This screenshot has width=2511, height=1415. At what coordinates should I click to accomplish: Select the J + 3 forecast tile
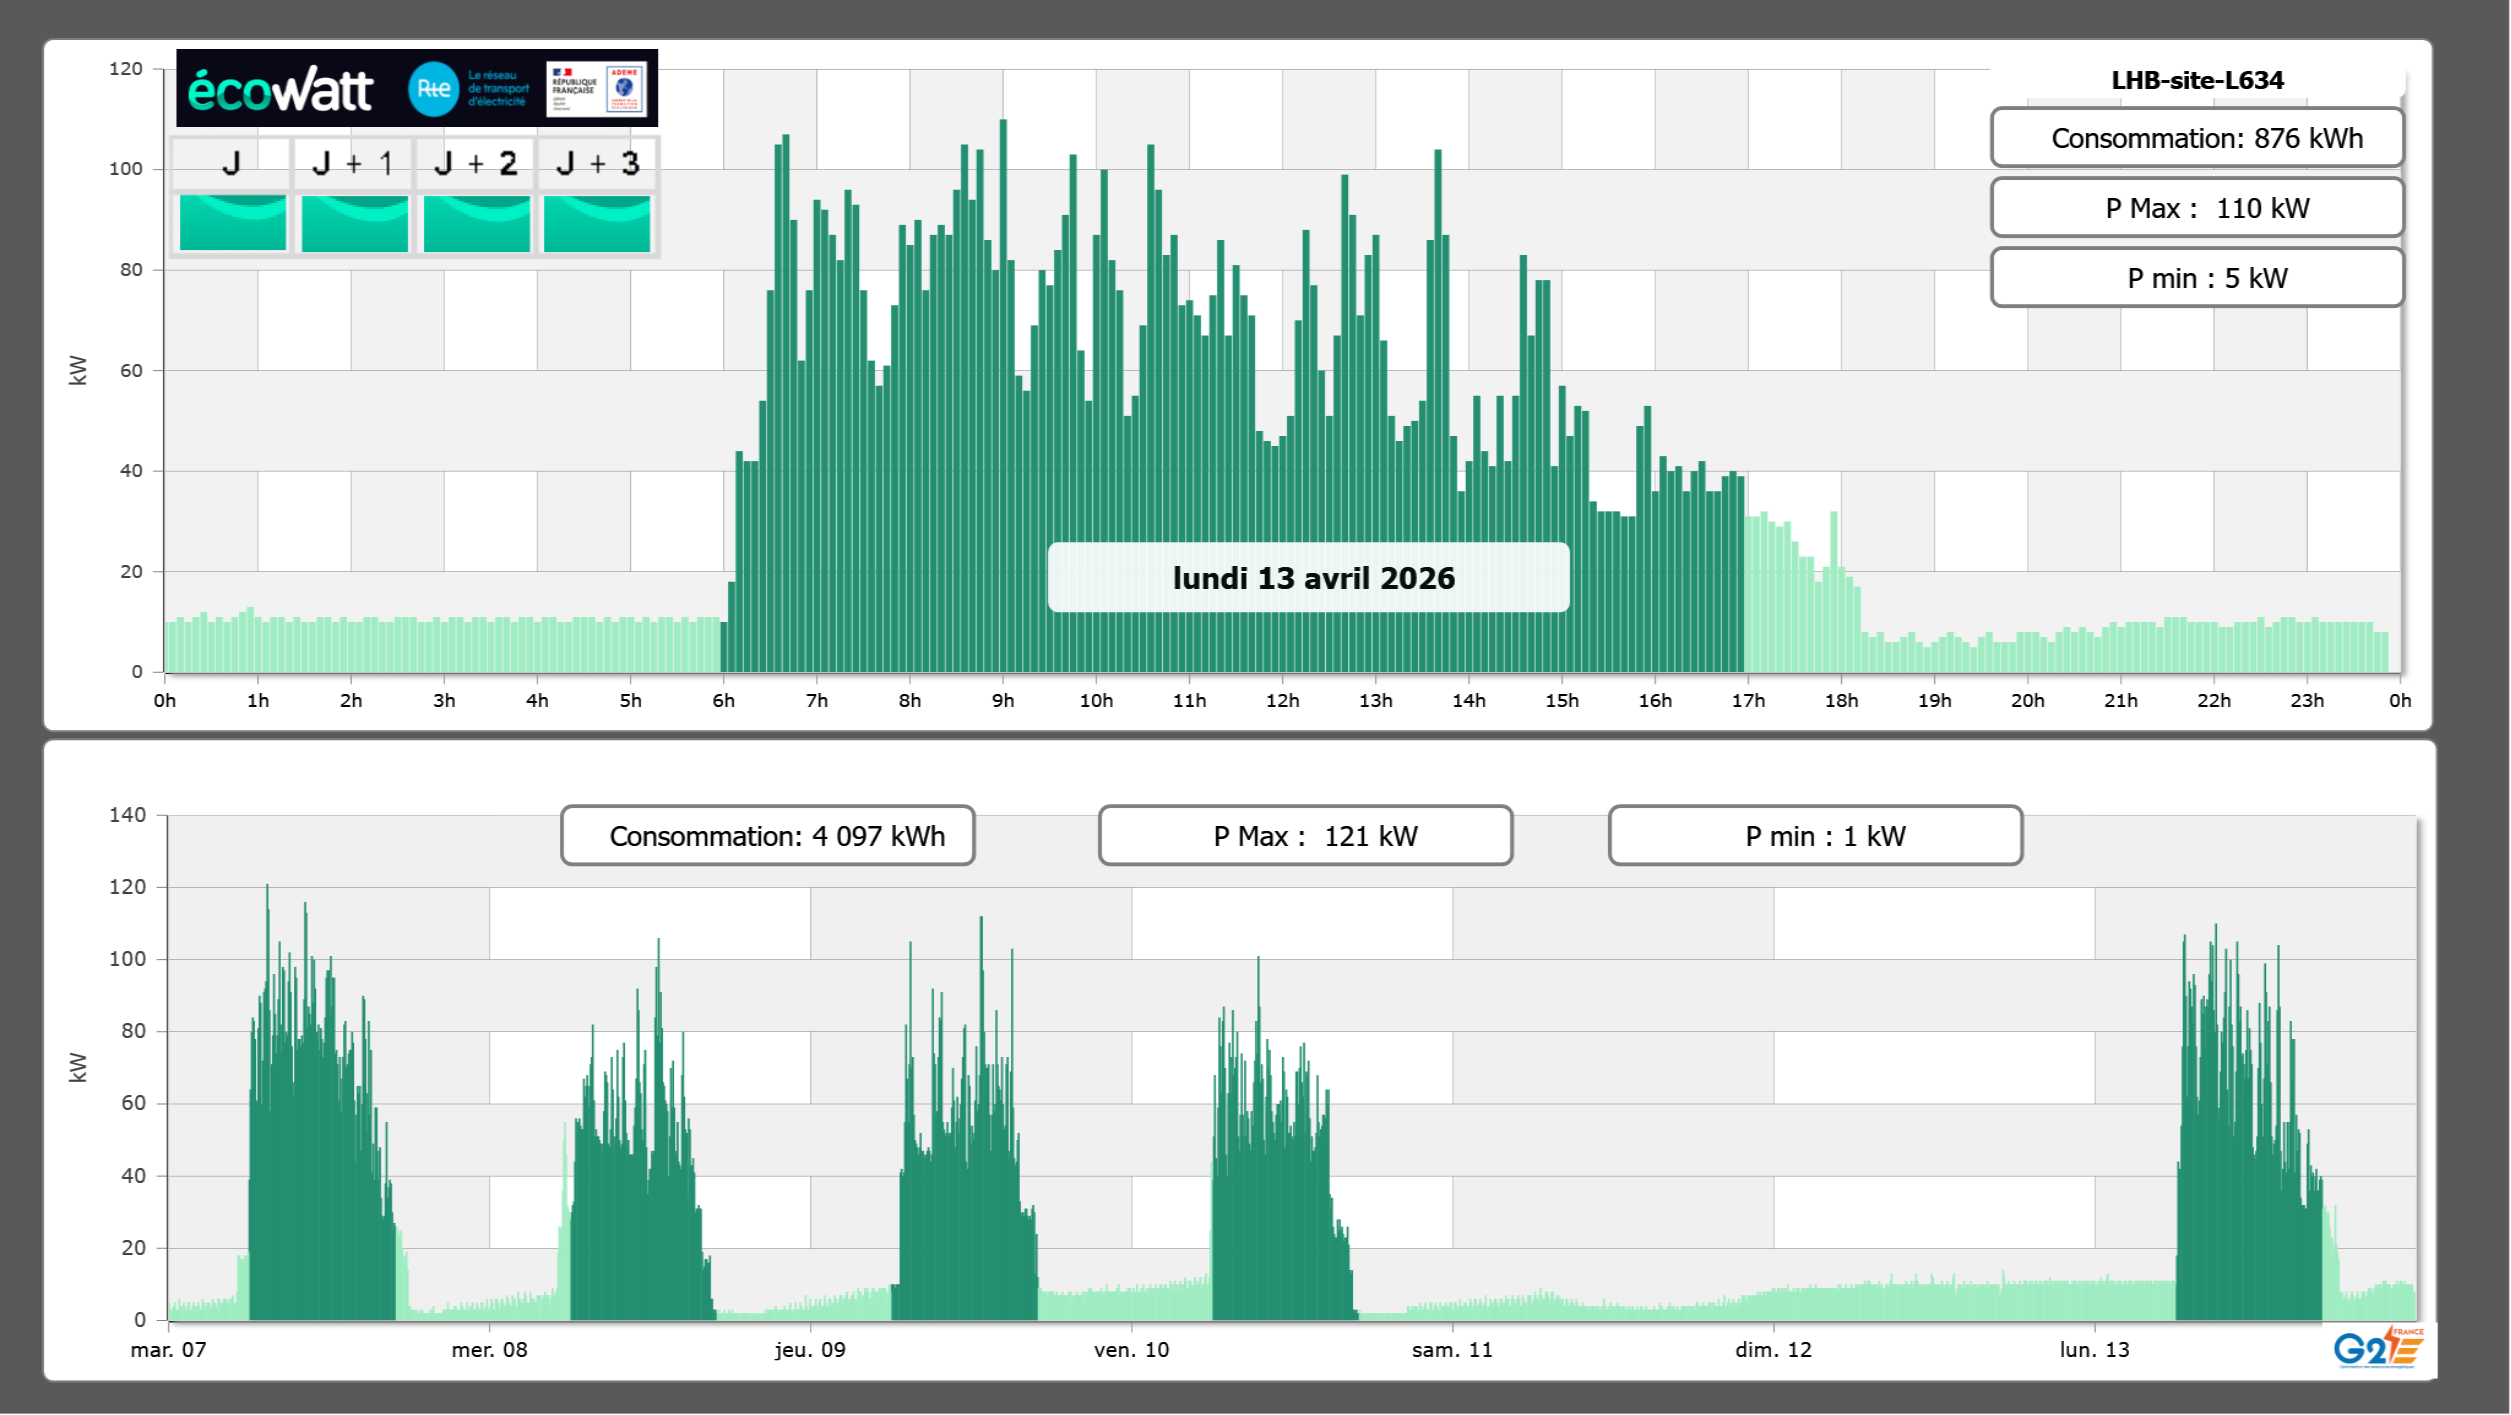(x=597, y=163)
